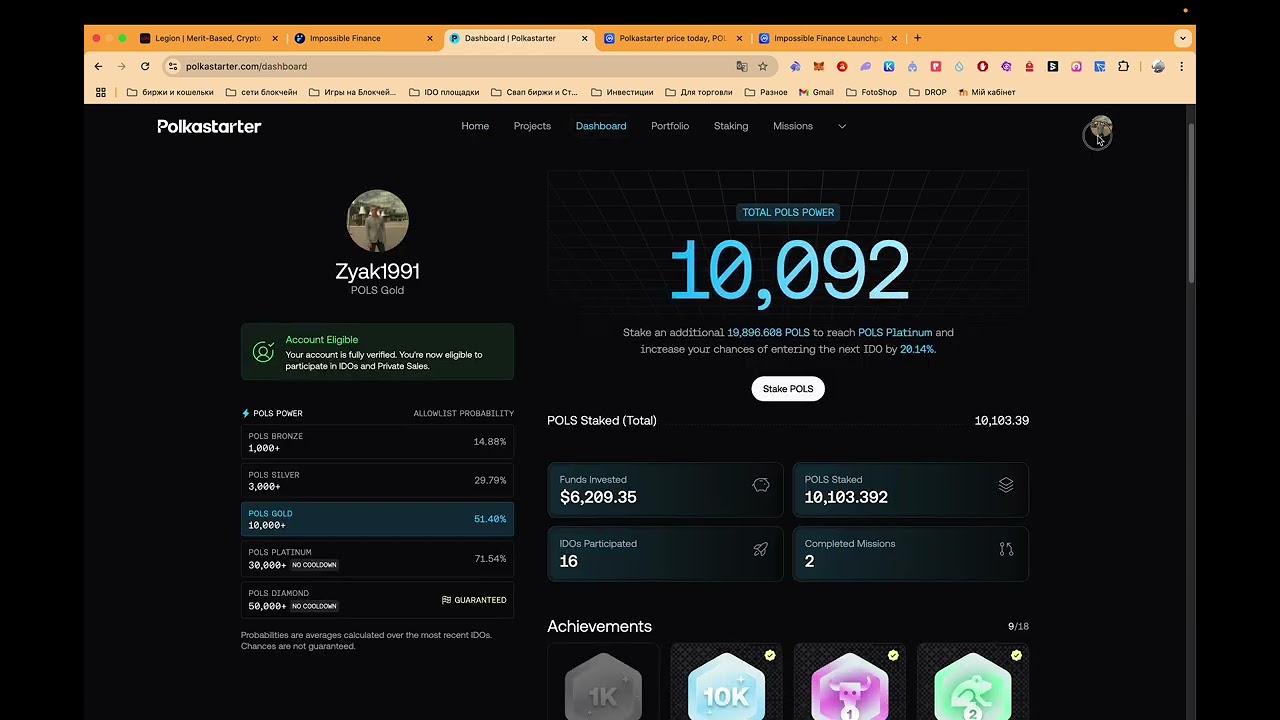1280x720 pixels.
Task: Click the Stake POLS button
Action: coord(788,389)
